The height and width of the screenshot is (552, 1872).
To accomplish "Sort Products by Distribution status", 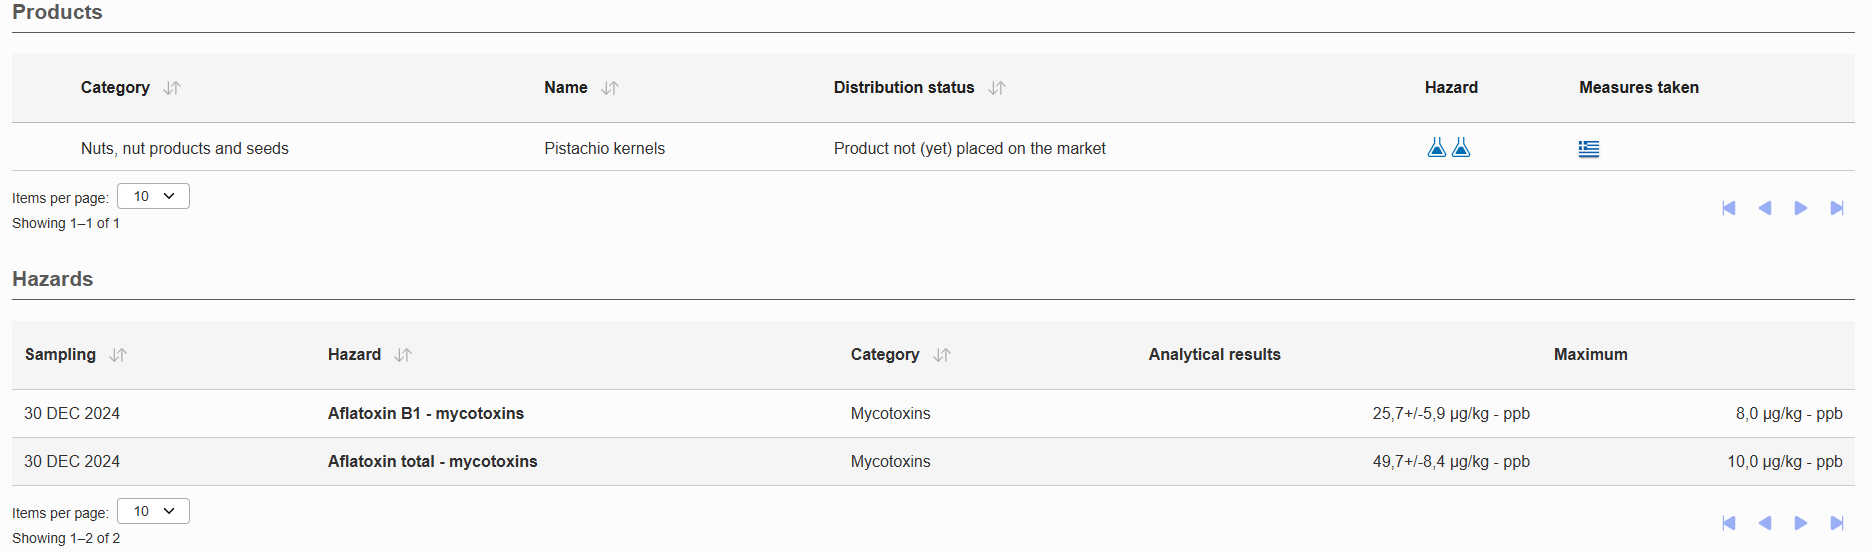I will pos(997,88).
